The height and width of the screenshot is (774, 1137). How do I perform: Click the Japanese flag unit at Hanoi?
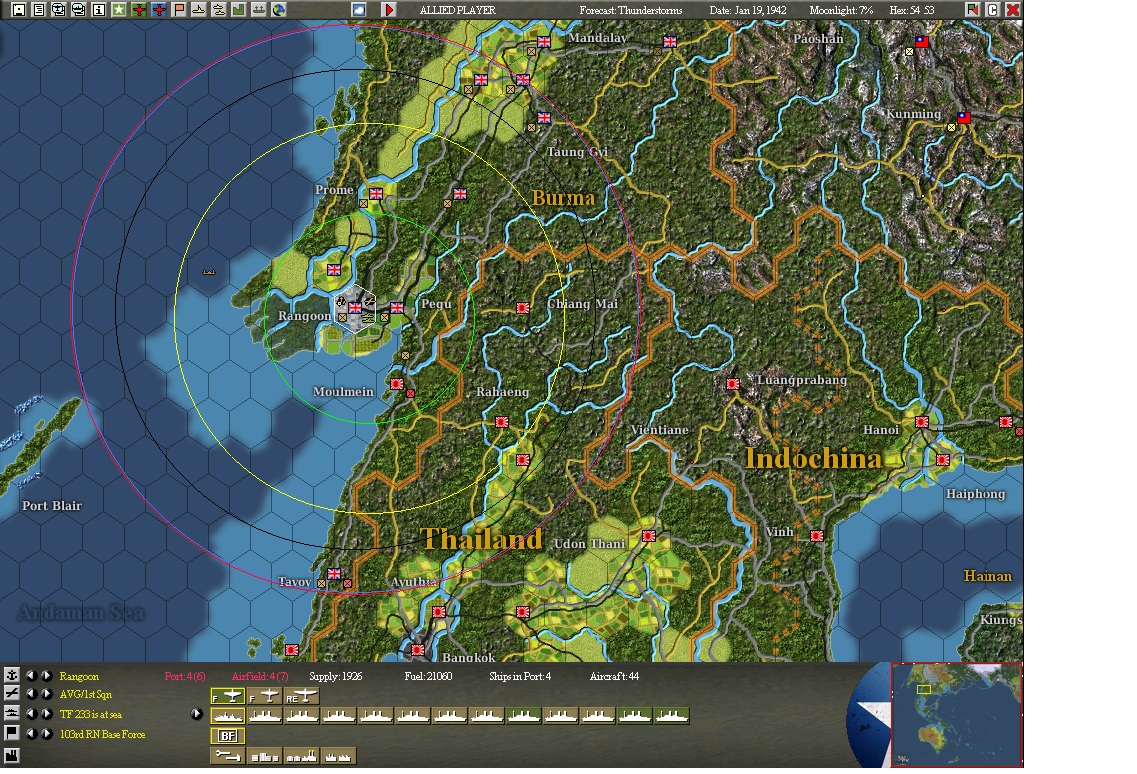click(x=922, y=422)
